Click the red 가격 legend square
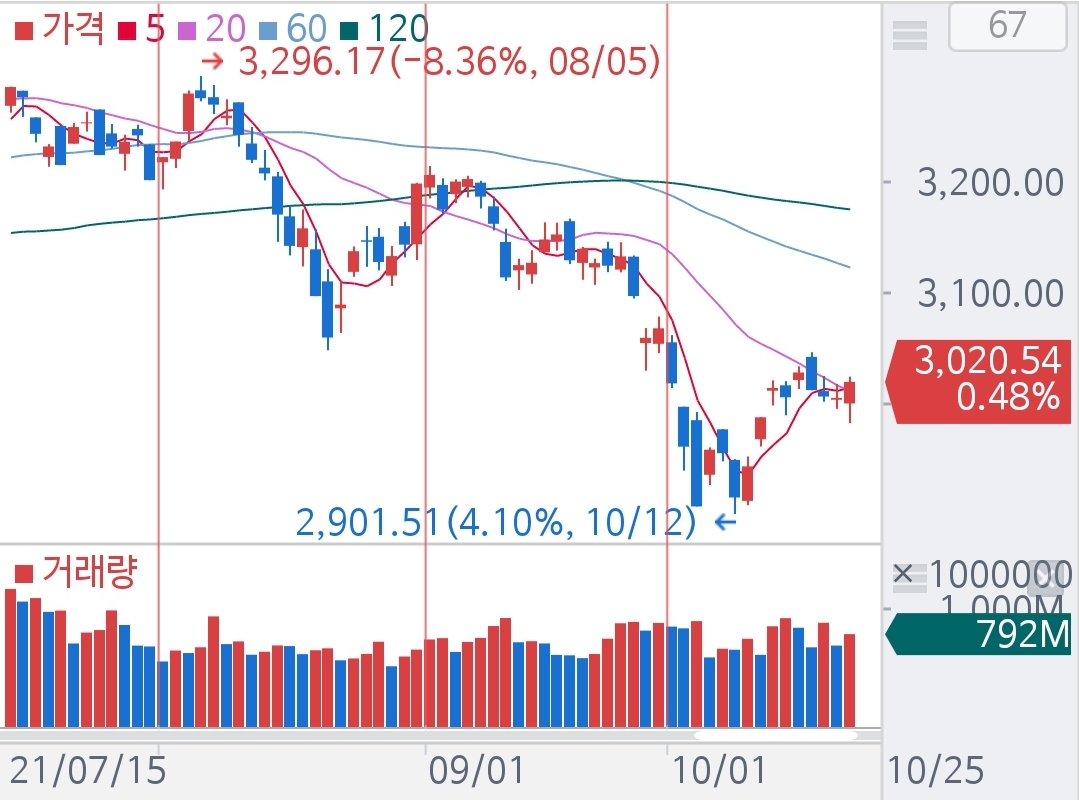Viewport: 1079px width, 800px height. click(24, 31)
